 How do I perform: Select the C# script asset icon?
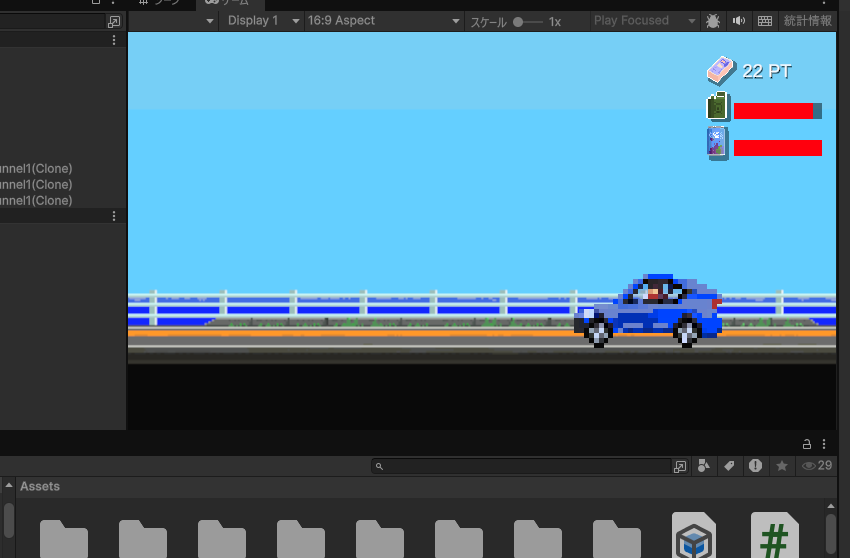775,535
